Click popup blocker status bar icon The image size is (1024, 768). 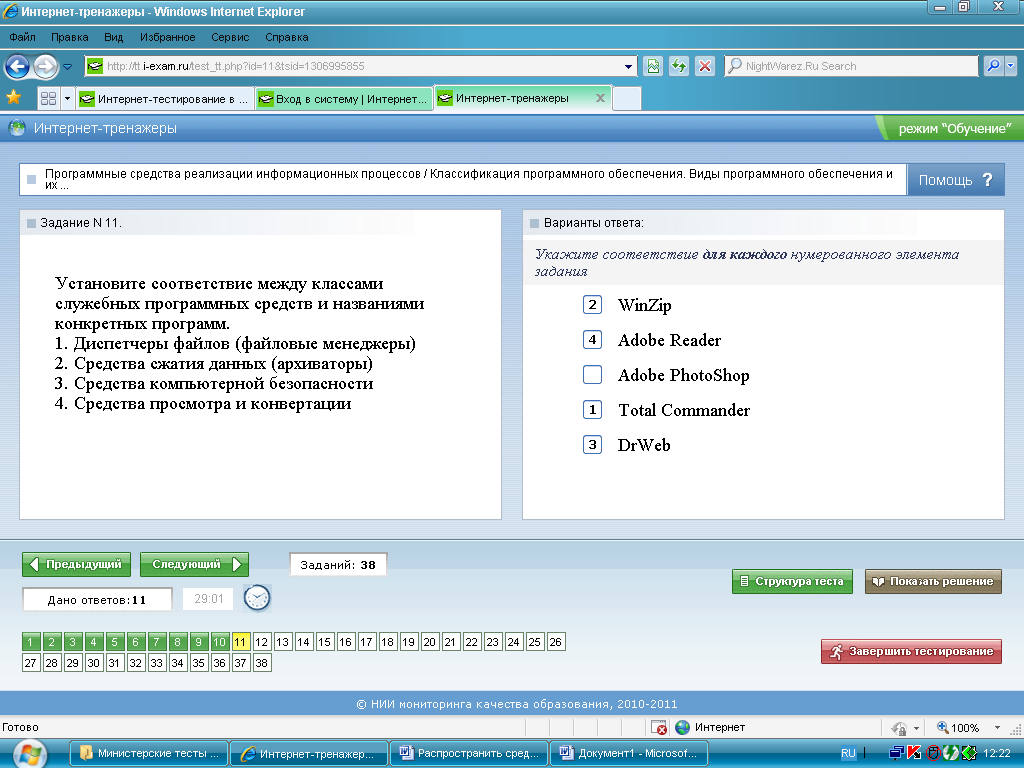[x=660, y=728]
